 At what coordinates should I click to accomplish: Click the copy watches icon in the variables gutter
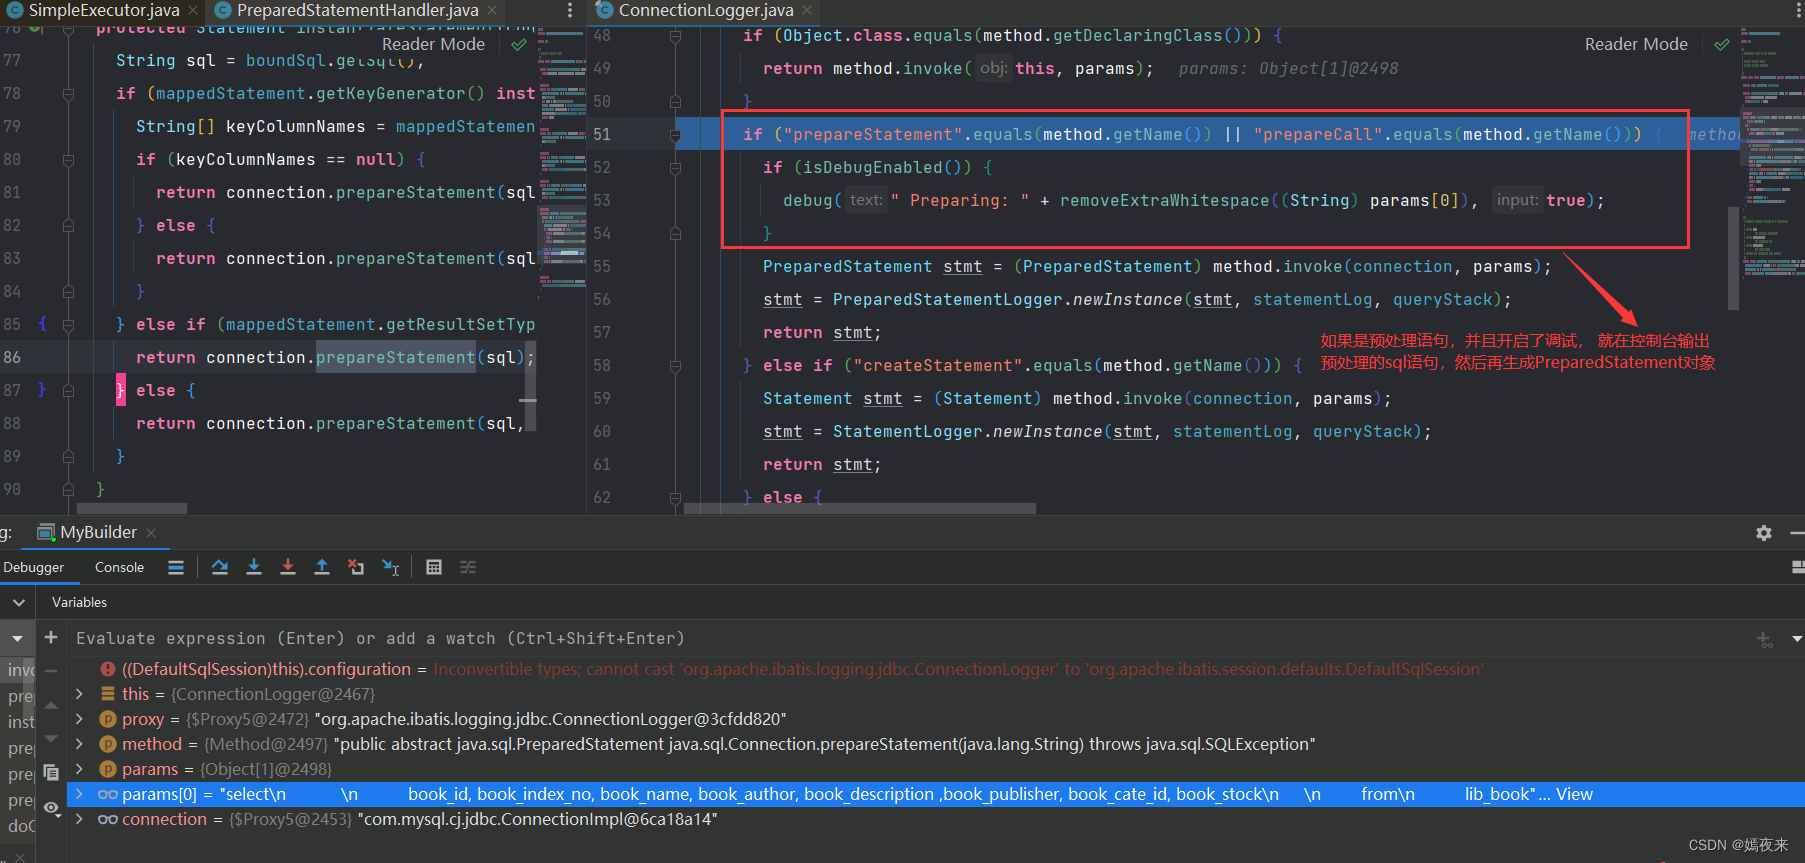point(51,772)
